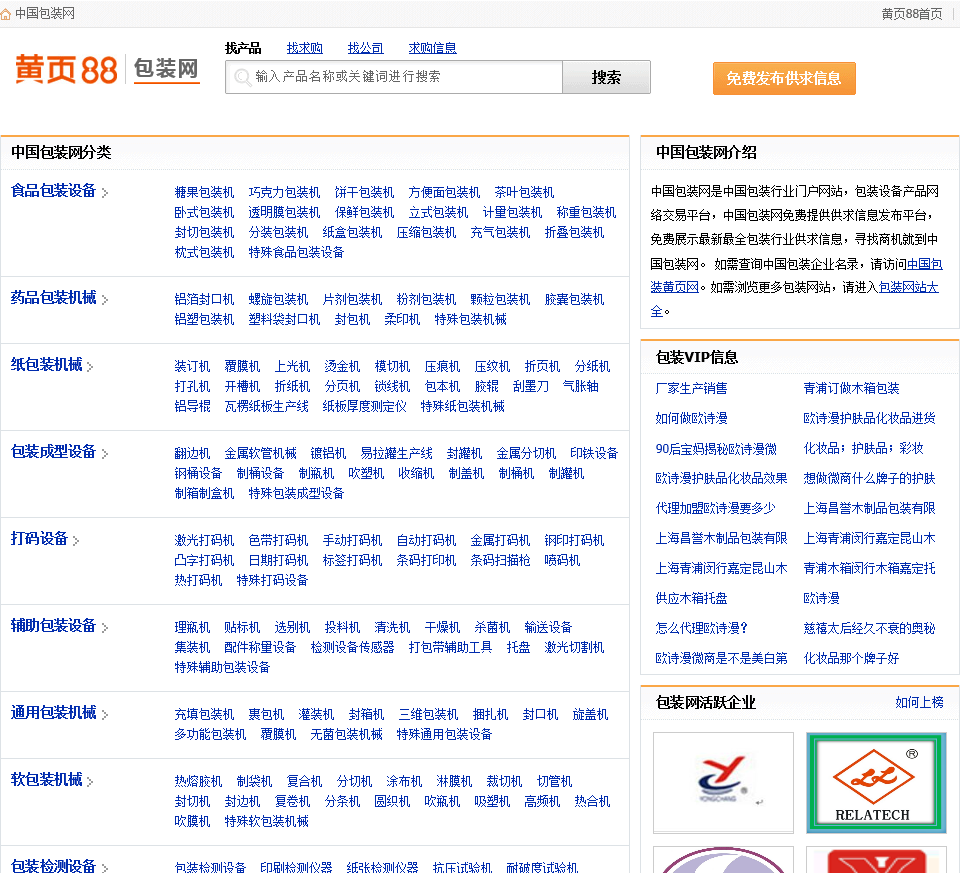Open the 食品包装设备 category heading

point(53,191)
